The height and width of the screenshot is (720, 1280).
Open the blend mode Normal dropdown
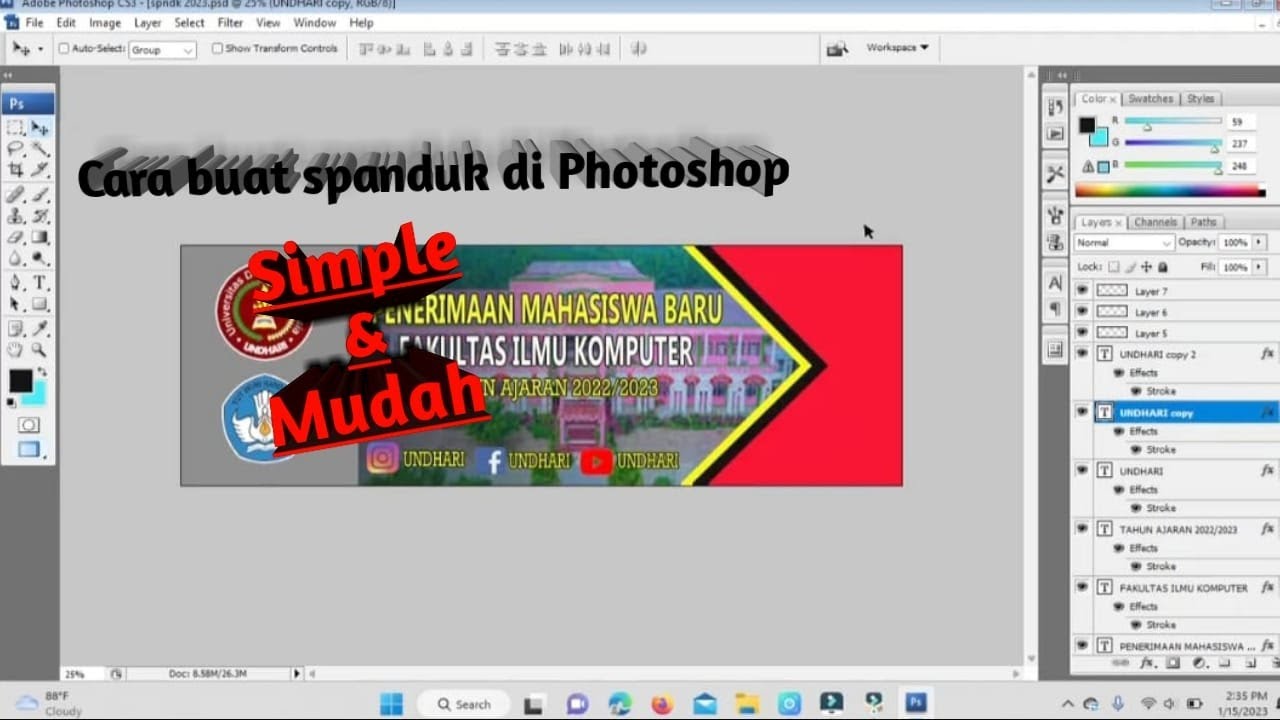[1123, 243]
